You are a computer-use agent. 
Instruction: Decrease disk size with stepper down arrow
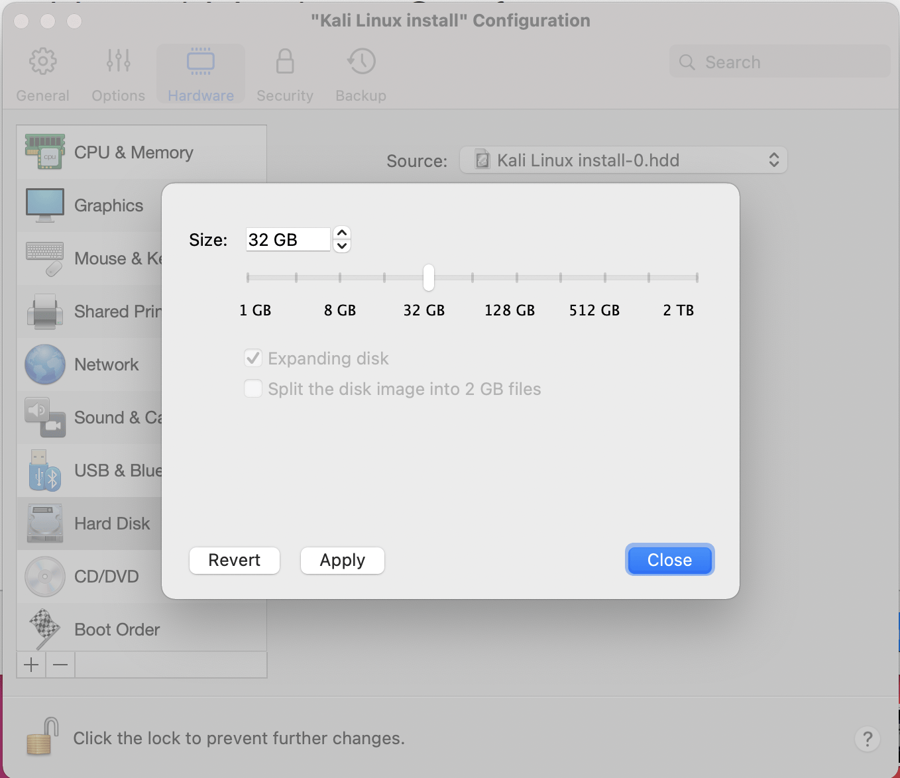point(342,246)
